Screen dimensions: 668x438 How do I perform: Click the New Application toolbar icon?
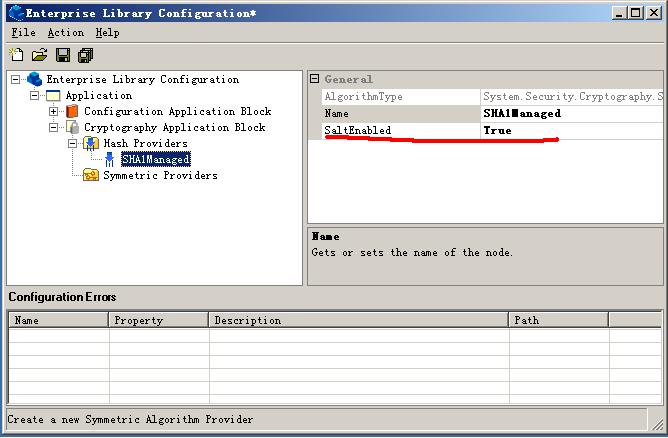[17, 55]
